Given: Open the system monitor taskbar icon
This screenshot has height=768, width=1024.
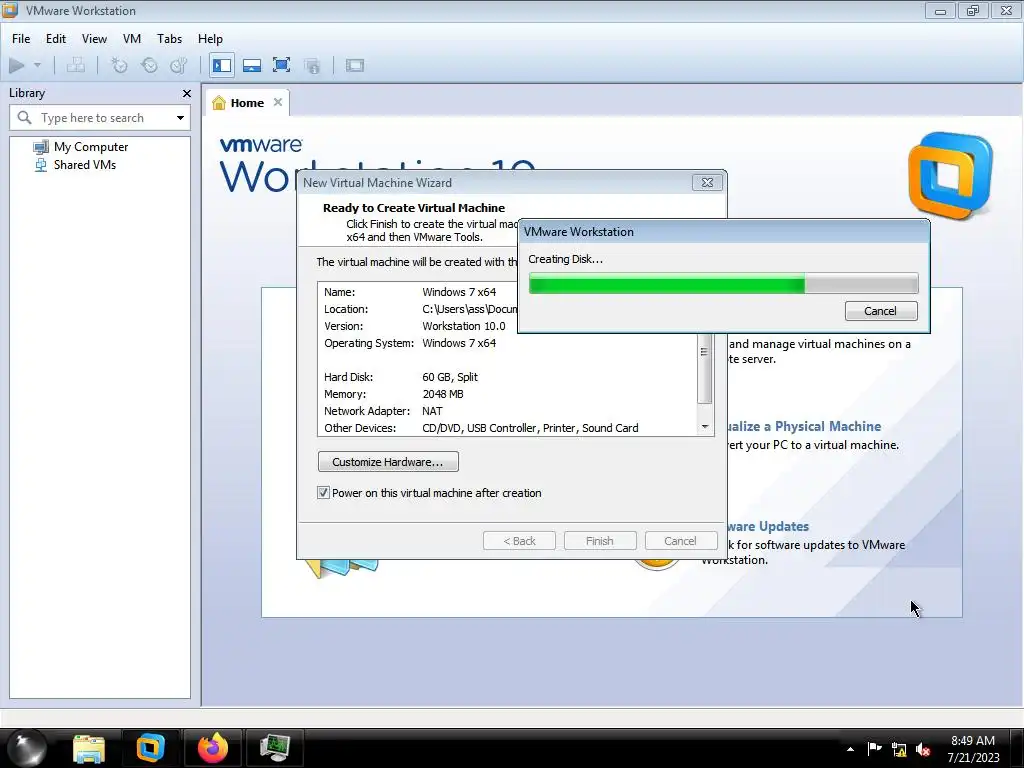Looking at the screenshot, I should [274, 748].
